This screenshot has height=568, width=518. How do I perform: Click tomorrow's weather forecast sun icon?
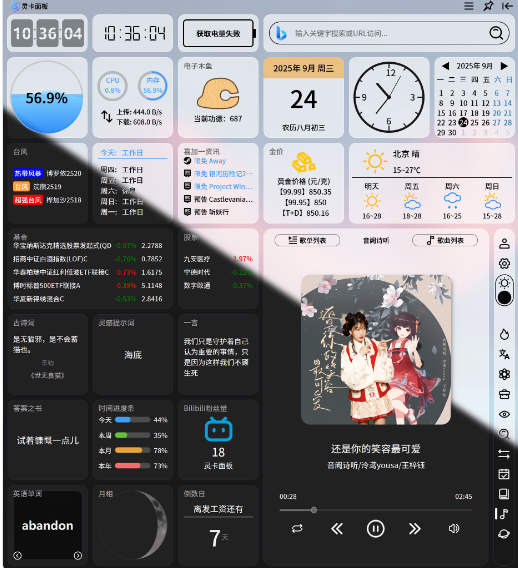tap(372, 201)
